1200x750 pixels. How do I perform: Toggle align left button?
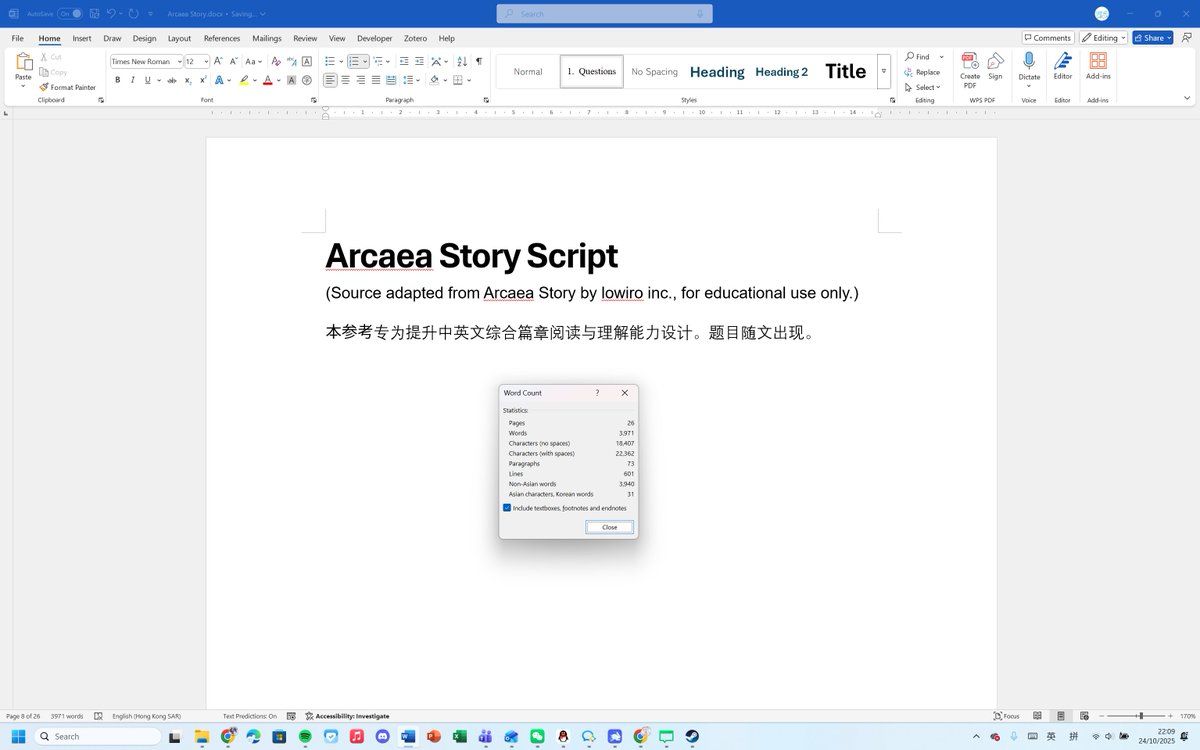(330, 80)
